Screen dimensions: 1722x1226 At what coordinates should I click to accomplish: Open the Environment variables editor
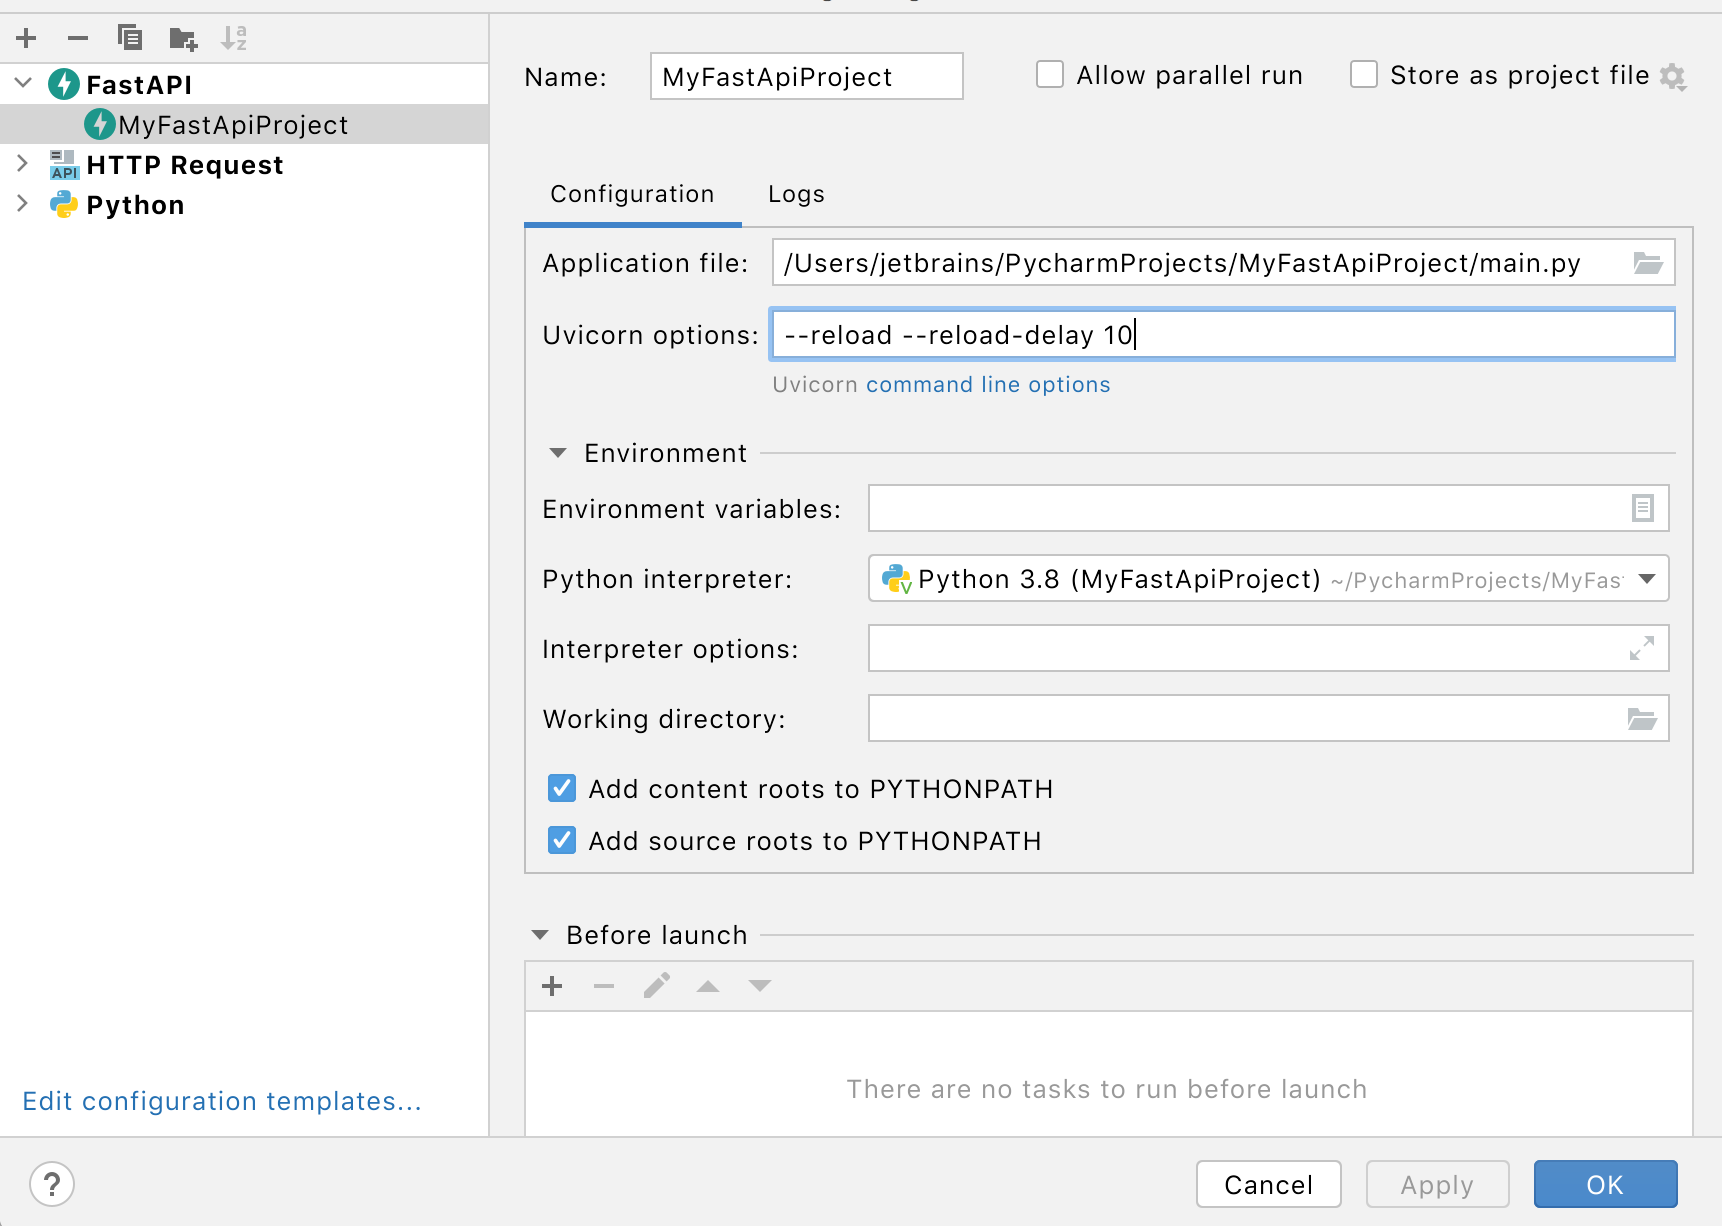click(x=1642, y=508)
